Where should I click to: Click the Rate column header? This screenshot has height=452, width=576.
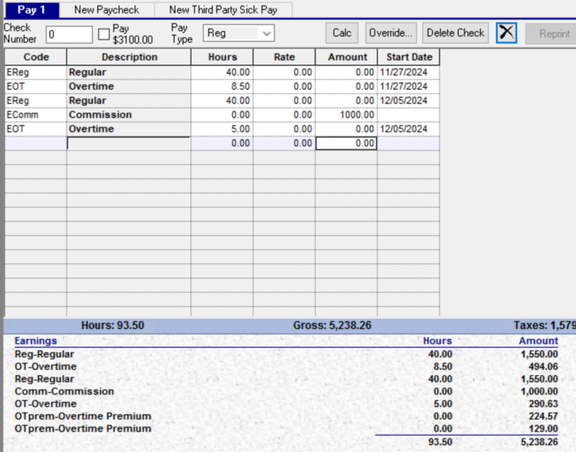(284, 57)
